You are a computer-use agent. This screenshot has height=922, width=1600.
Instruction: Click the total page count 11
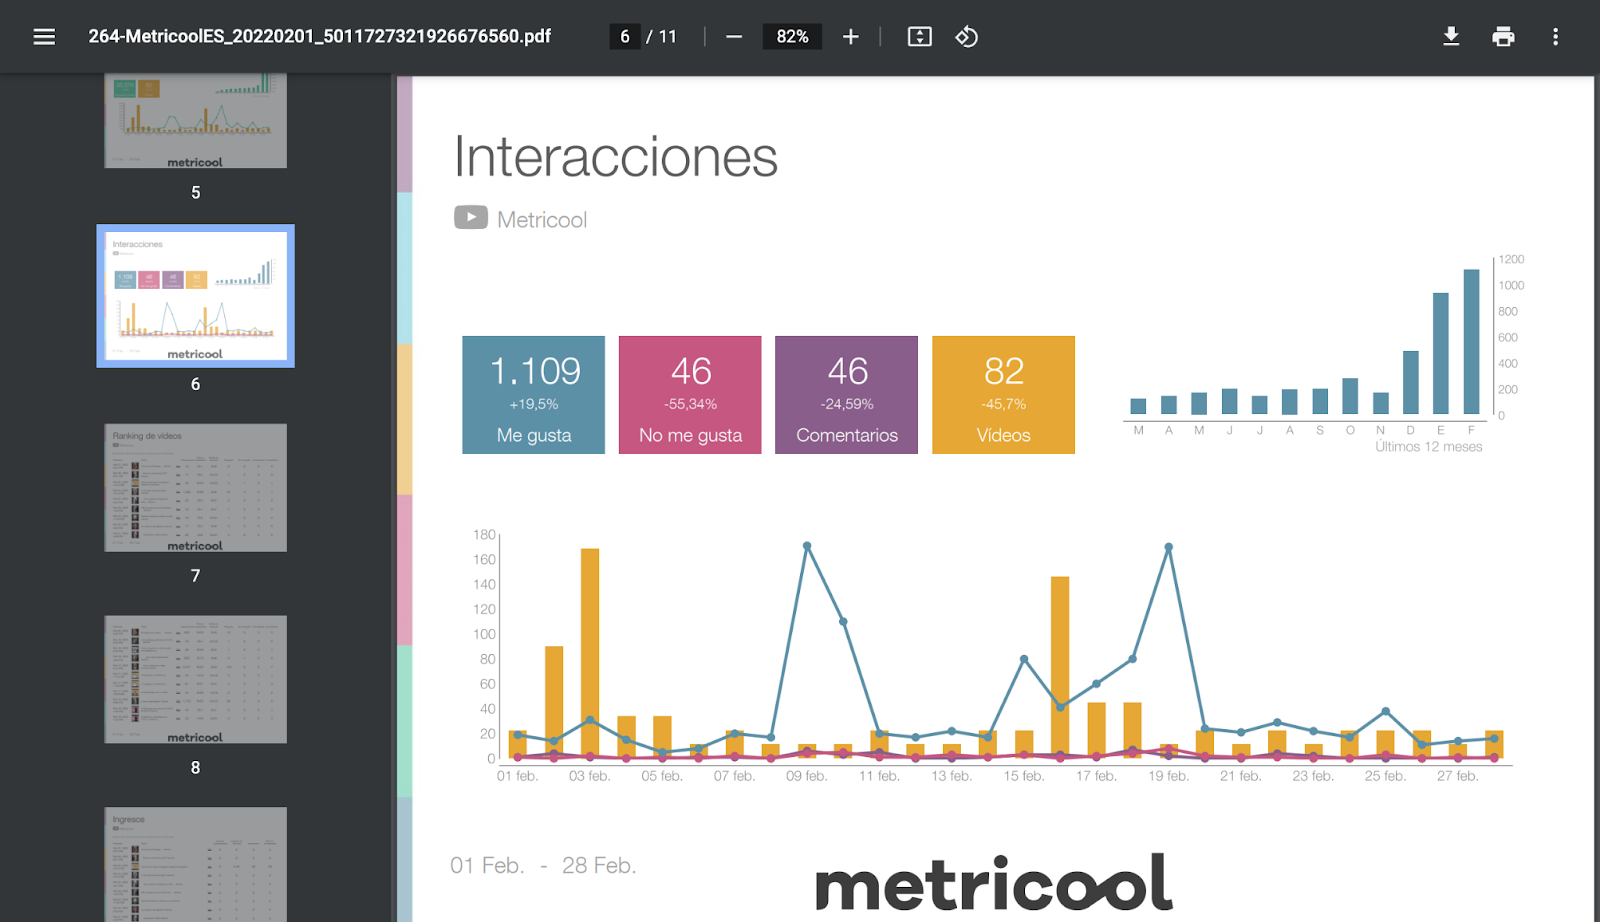tap(668, 37)
